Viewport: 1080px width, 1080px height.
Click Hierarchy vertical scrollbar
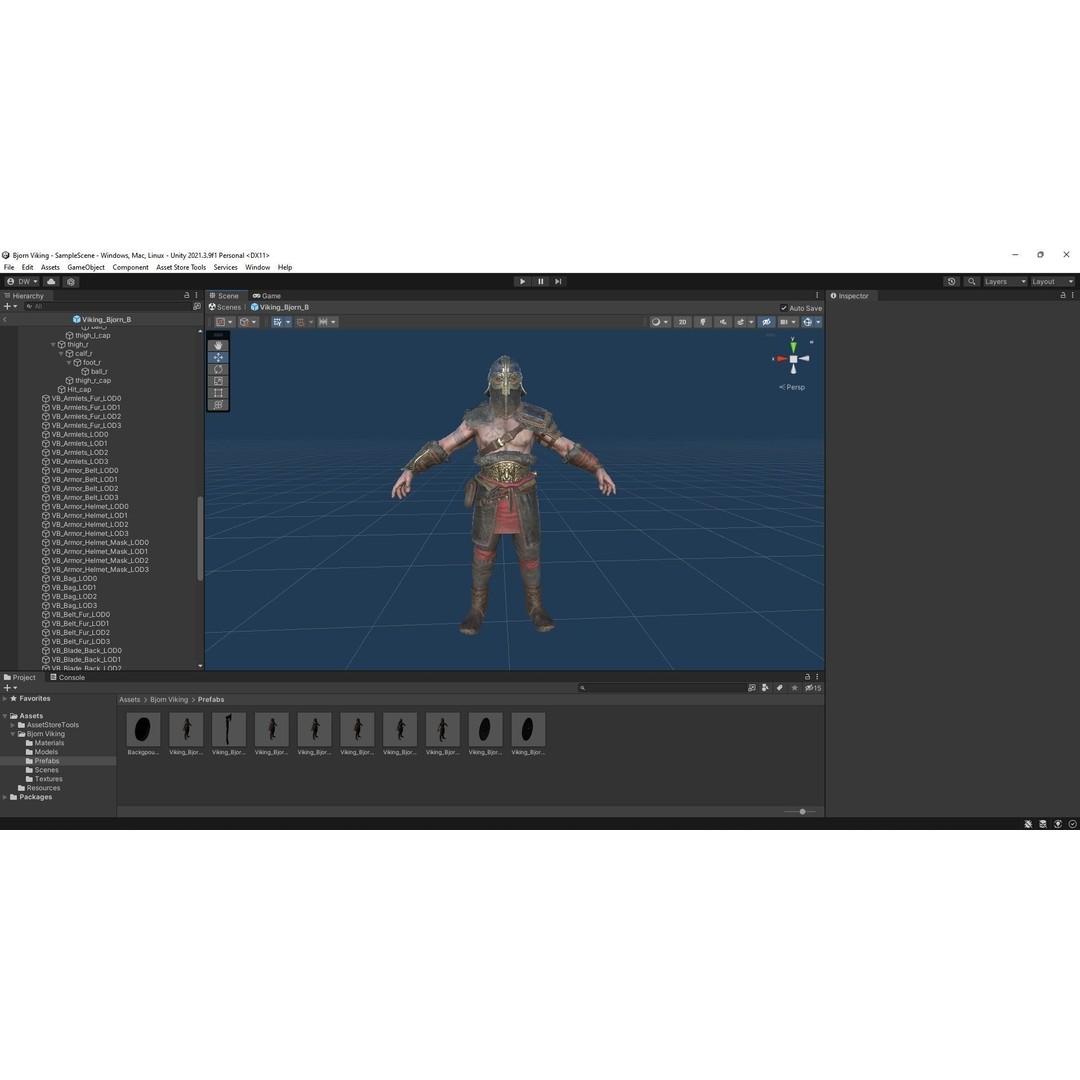click(200, 539)
